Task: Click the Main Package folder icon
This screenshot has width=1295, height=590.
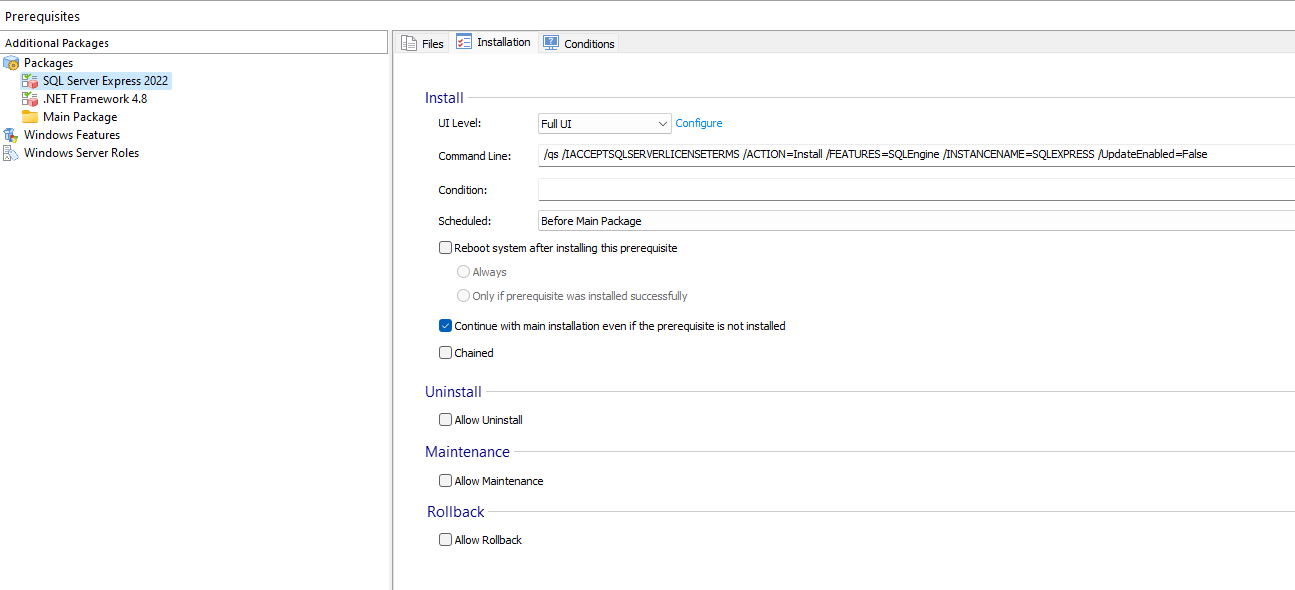Action: 30,117
